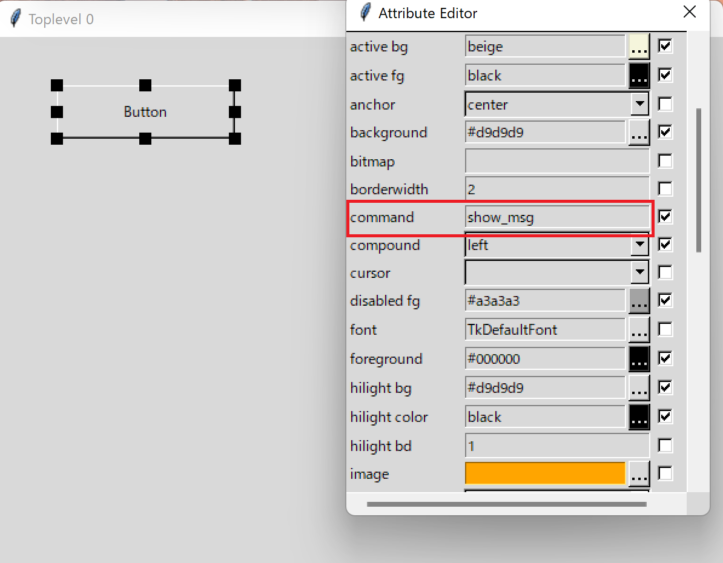Click the vertical scrollbar in Attribute Editor
Screen dimensions: 723x563
coord(699,180)
